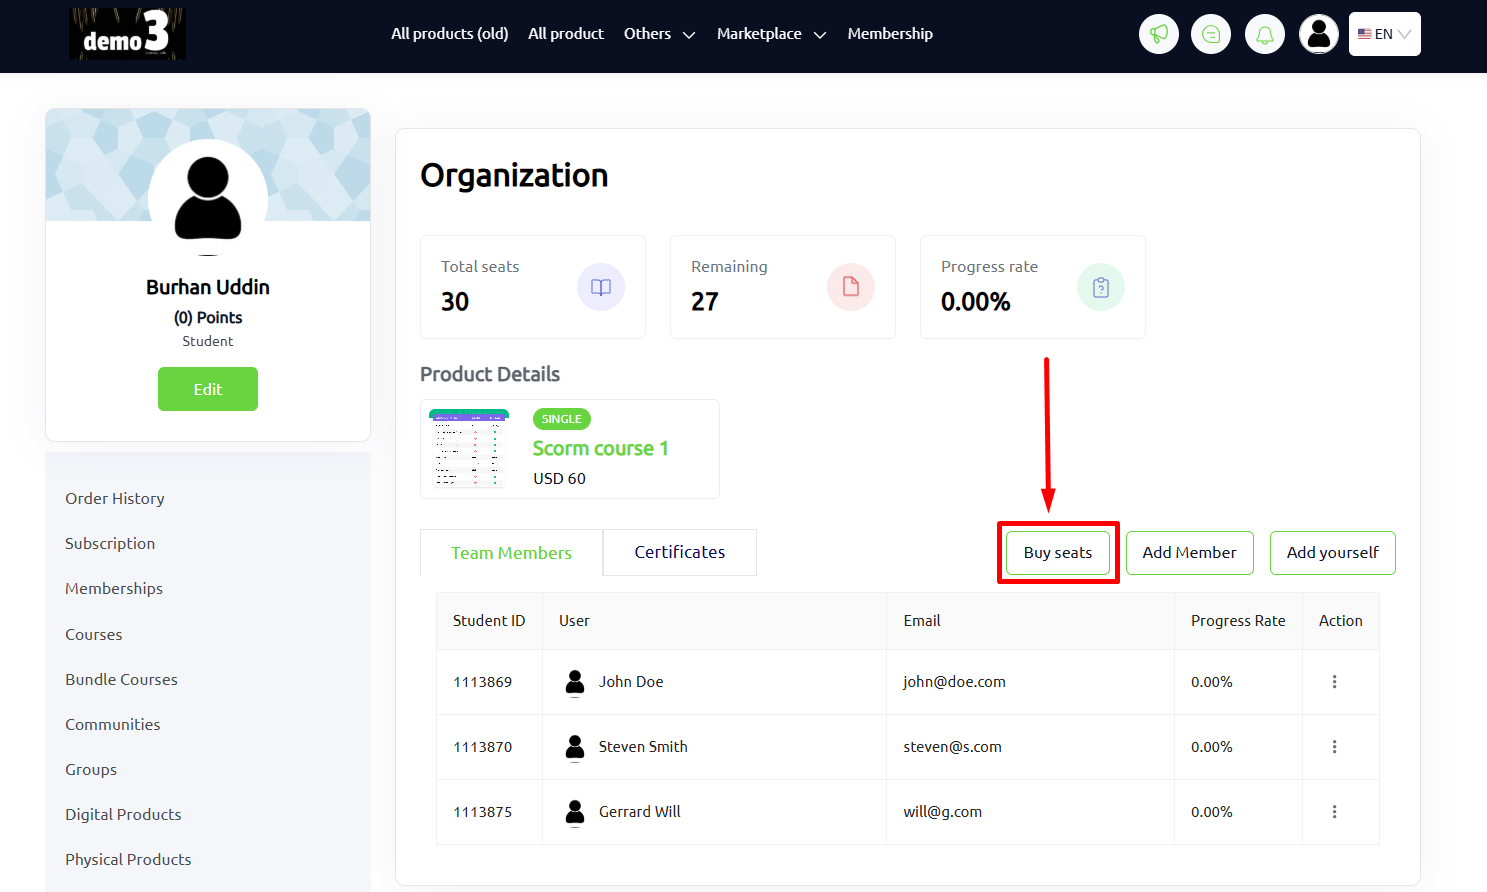Click the Gerrard Will user name
The height and width of the screenshot is (892, 1487).
click(640, 812)
